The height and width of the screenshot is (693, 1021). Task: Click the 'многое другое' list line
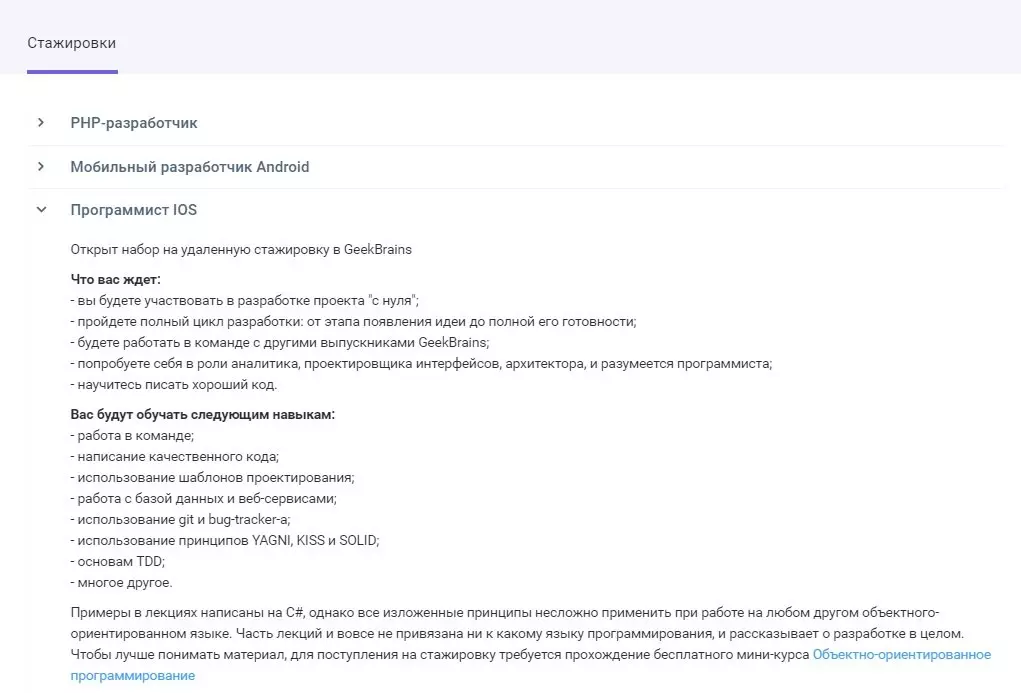click(121, 582)
